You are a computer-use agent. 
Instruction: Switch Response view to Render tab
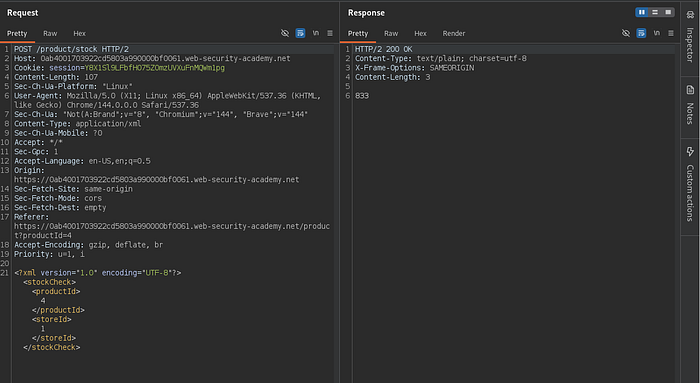454,33
